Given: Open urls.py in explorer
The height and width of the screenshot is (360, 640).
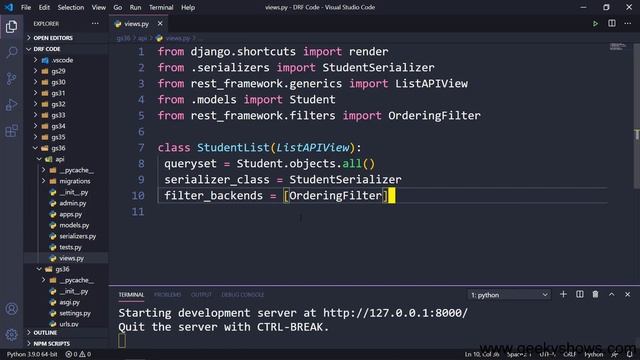Looking at the screenshot, I should (69, 324).
